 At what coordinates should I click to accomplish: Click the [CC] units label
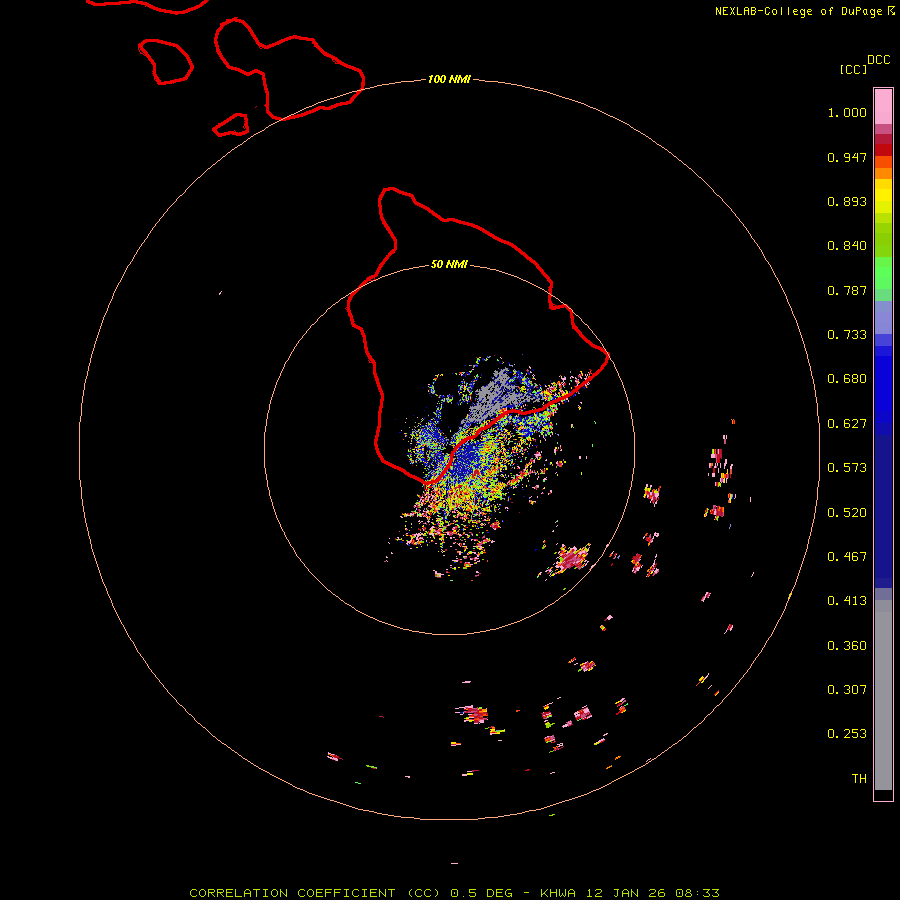click(x=853, y=69)
